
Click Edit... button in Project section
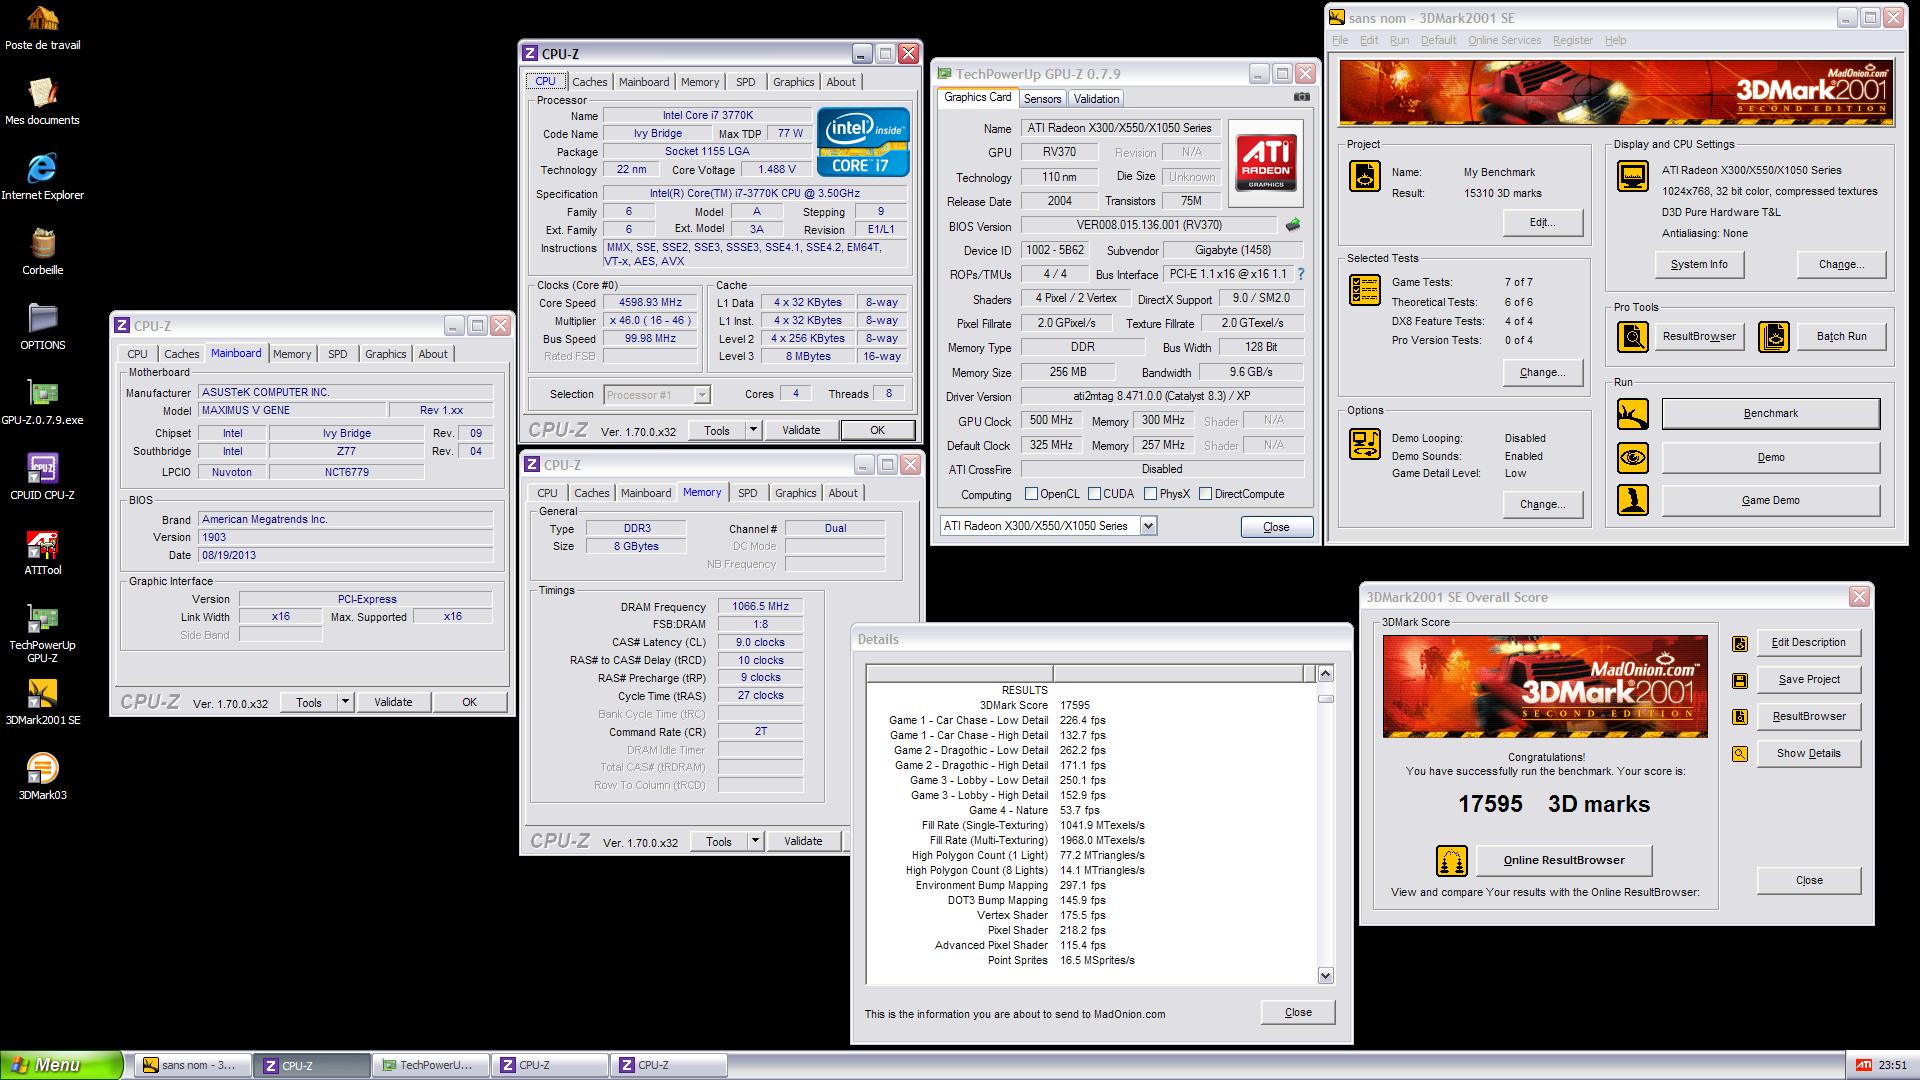click(1542, 222)
